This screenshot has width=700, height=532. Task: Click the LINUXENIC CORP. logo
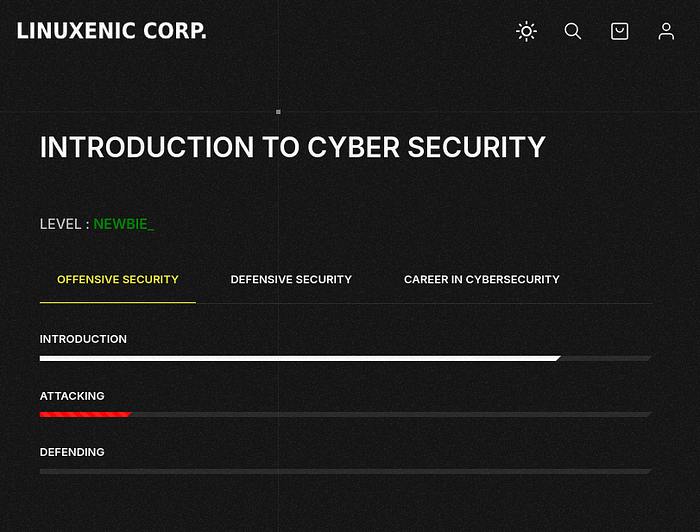112,31
